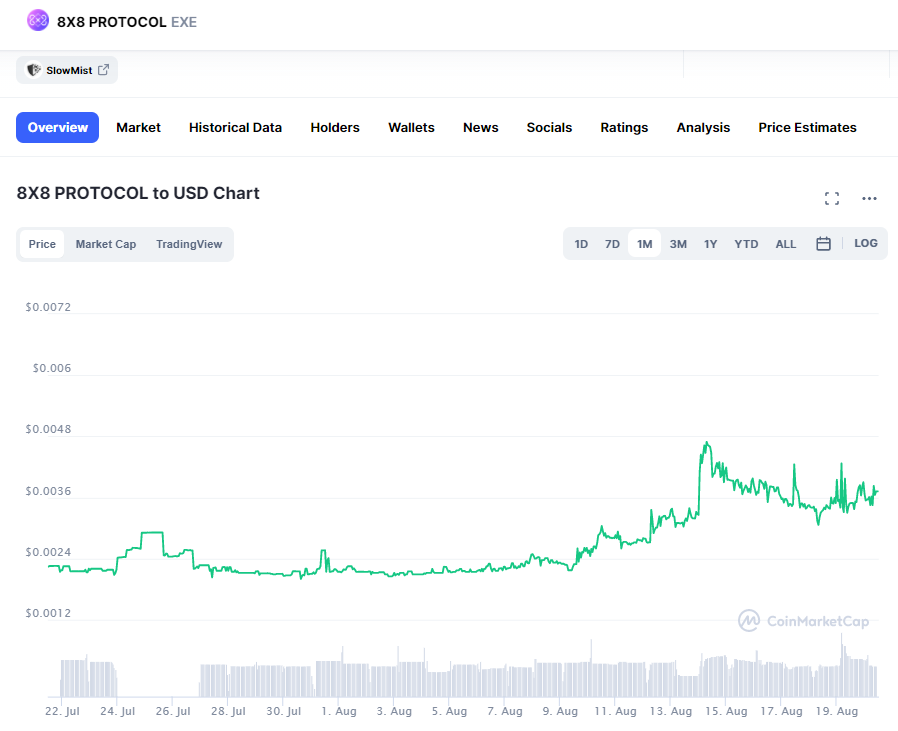Click the $0.0024 price axis label
The width and height of the screenshot is (898, 731).
coord(48,552)
